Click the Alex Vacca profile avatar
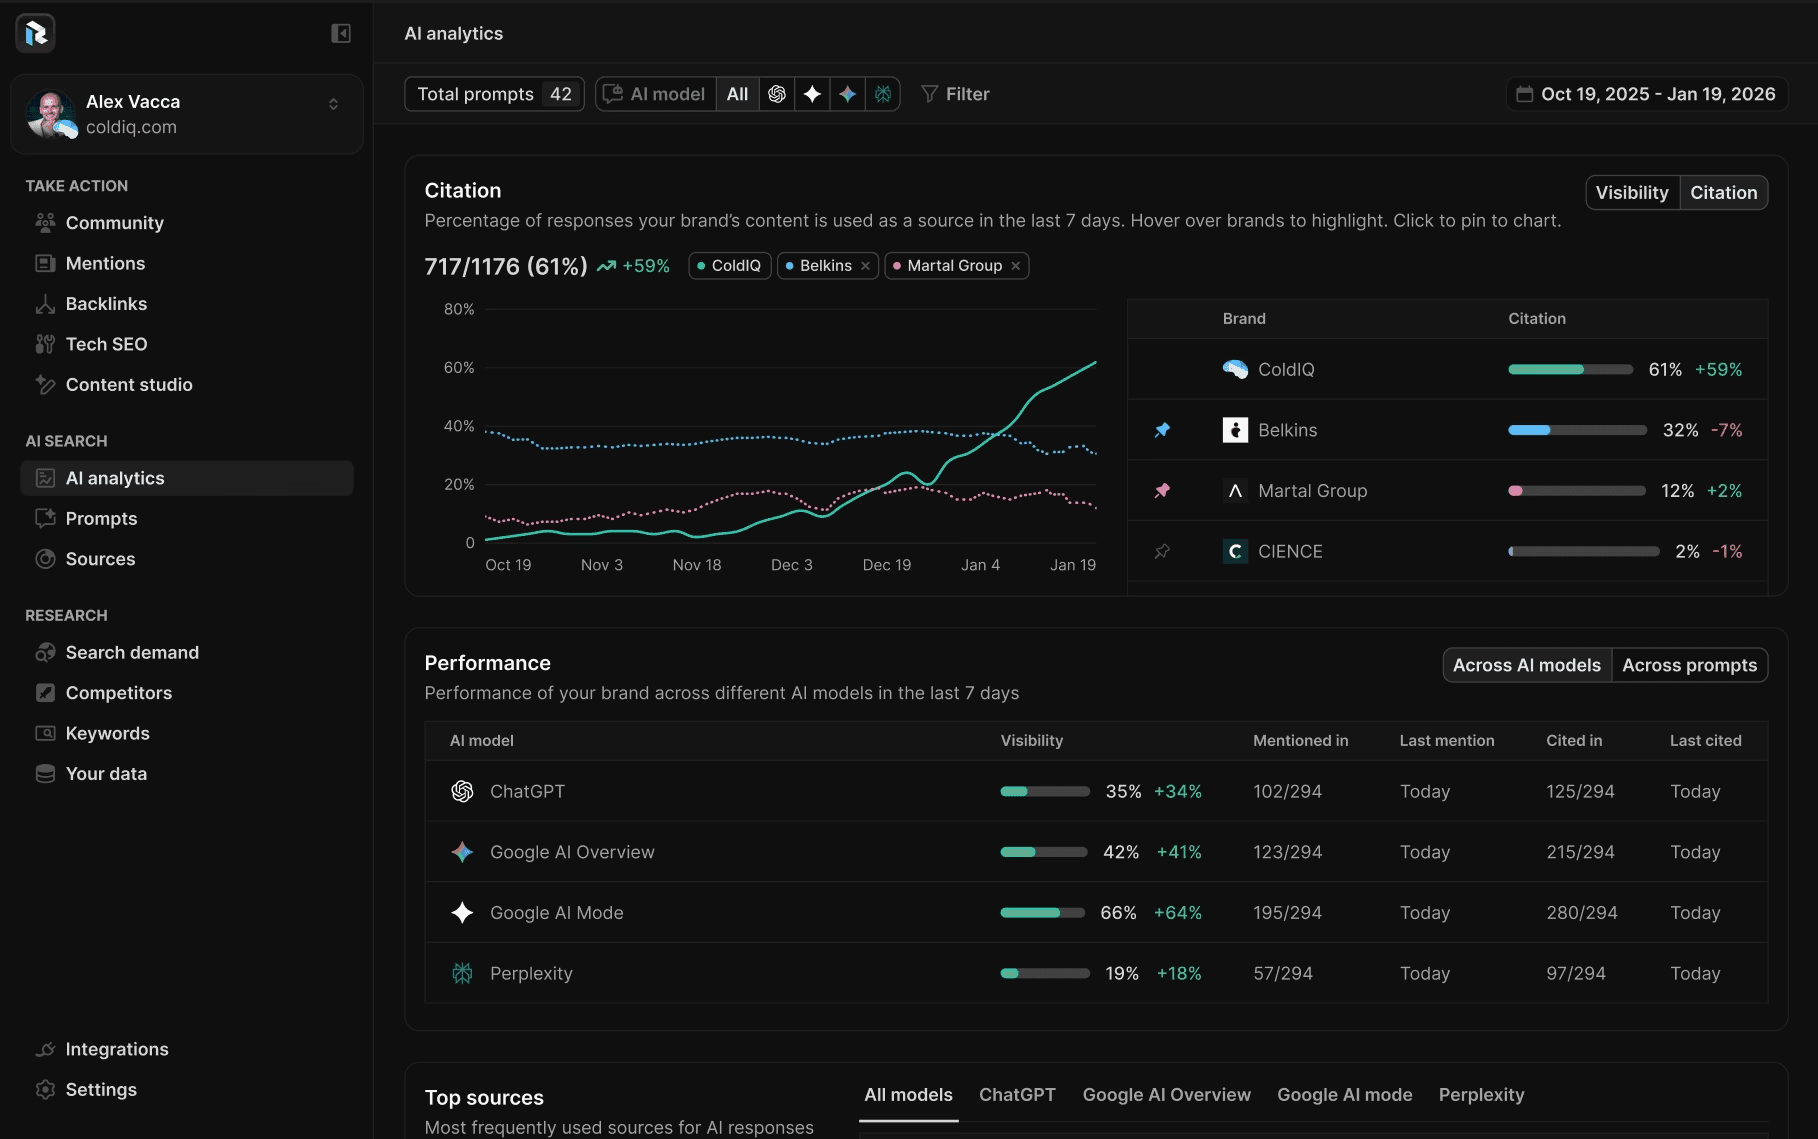1818x1139 pixels. [50, 114]
